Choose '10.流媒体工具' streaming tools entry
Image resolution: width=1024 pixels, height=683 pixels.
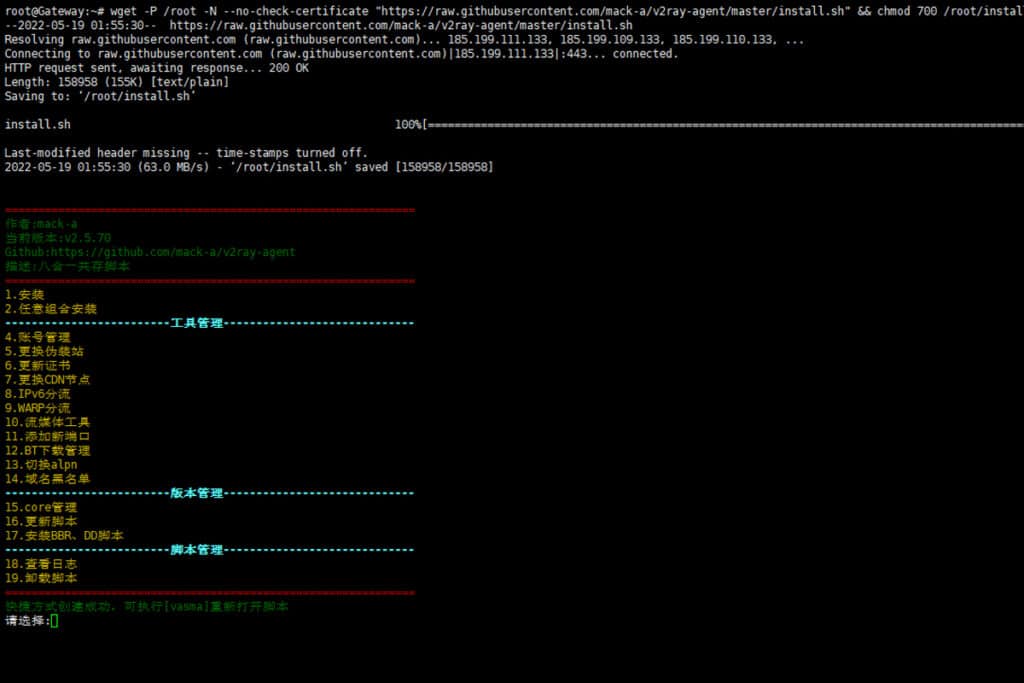click(x=48, y=422)
